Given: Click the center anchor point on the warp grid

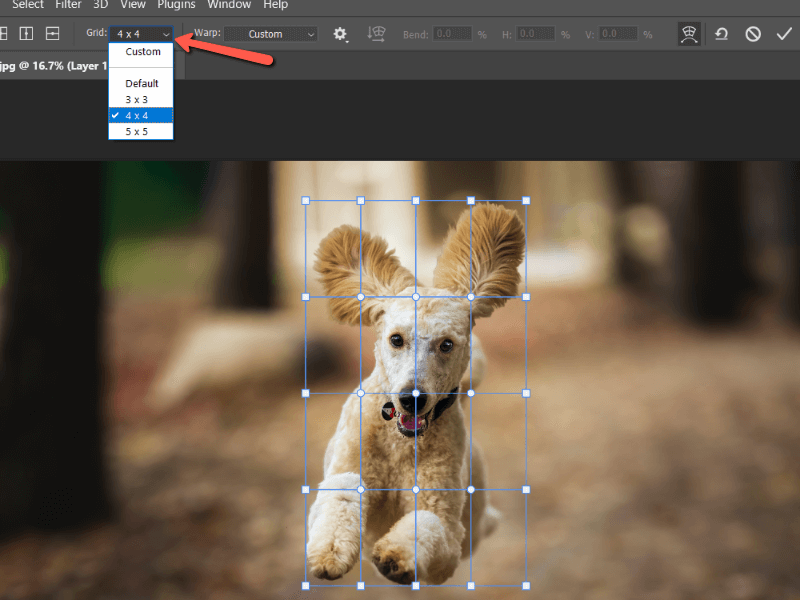Looking at the screenshot, I should [414, 394].
